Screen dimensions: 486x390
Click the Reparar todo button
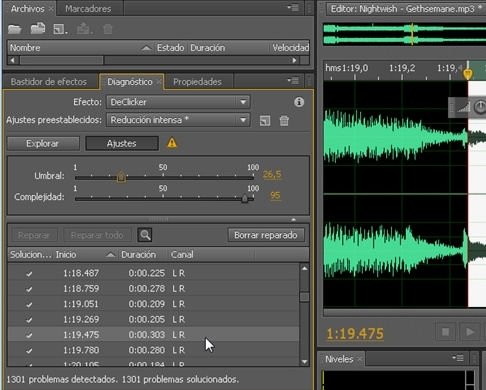coord(97,235)
